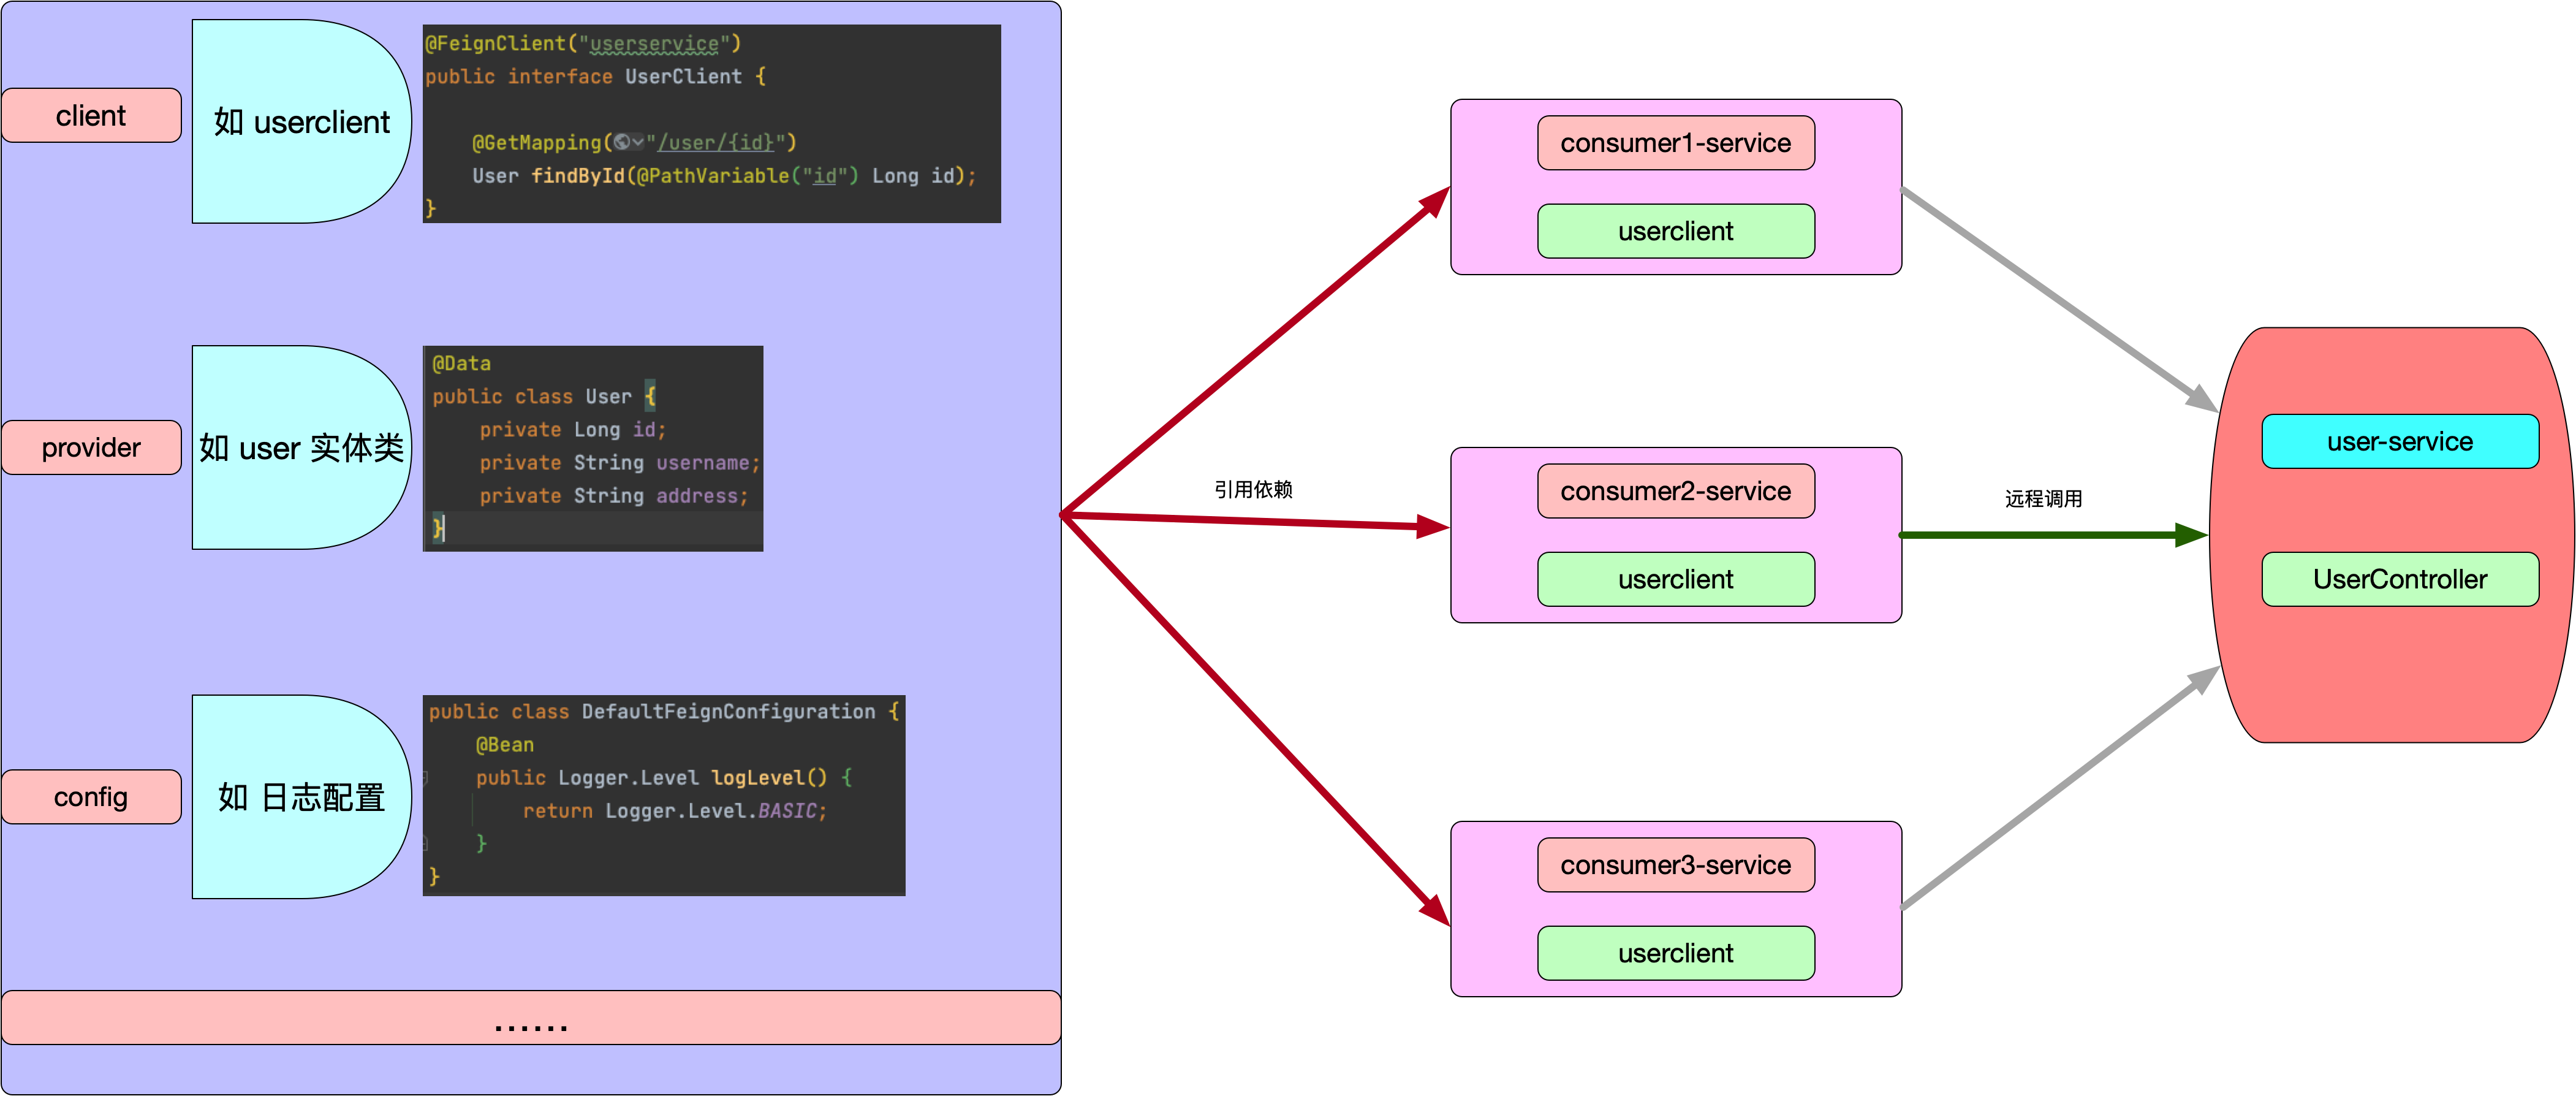The height and width of the screenshot is (1096, 2576).
Task: Select the "consumer1-service" box
Action: (x=1676, y=143)
